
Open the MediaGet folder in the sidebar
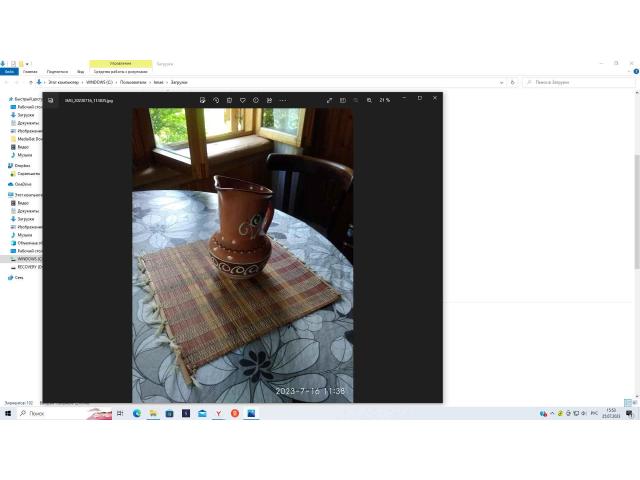coord(26,139)
